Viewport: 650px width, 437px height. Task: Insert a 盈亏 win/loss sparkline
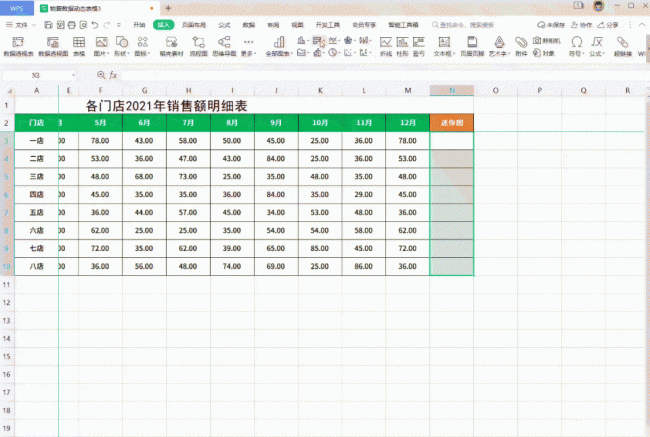[x=419, y=46]
